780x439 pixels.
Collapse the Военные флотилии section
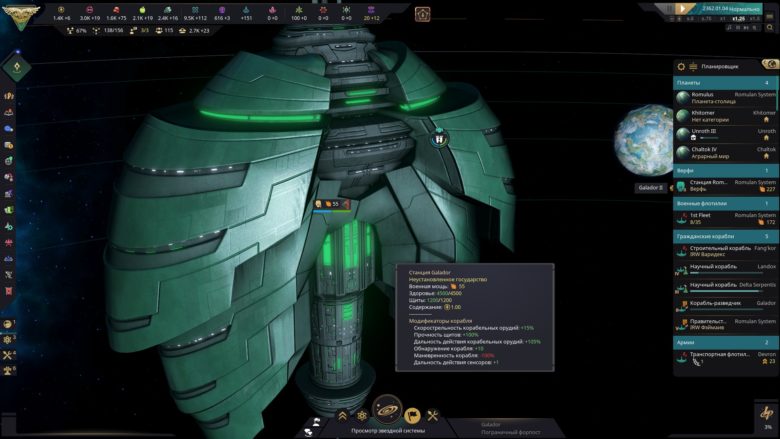coord(724,203)
